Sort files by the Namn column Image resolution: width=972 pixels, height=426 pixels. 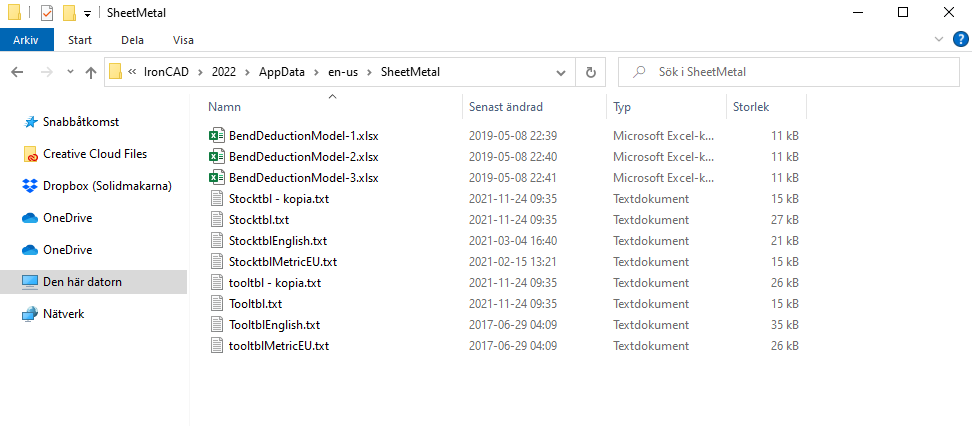[x=224, y=107]
